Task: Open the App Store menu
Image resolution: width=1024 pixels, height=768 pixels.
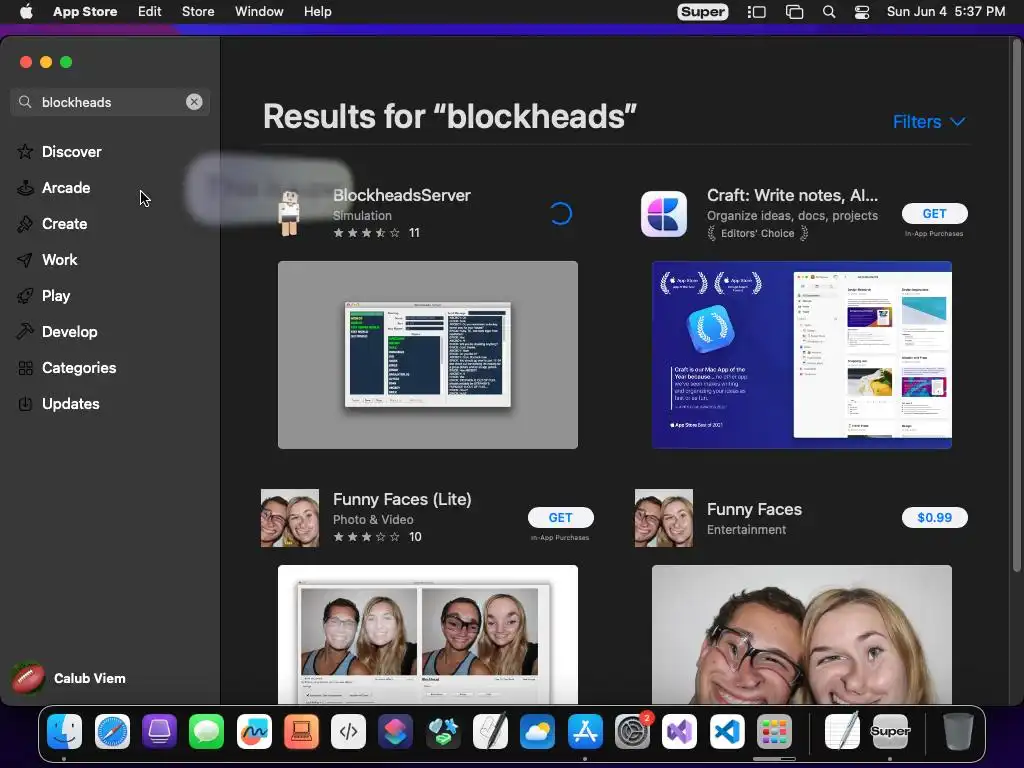Action: (85, 12)
